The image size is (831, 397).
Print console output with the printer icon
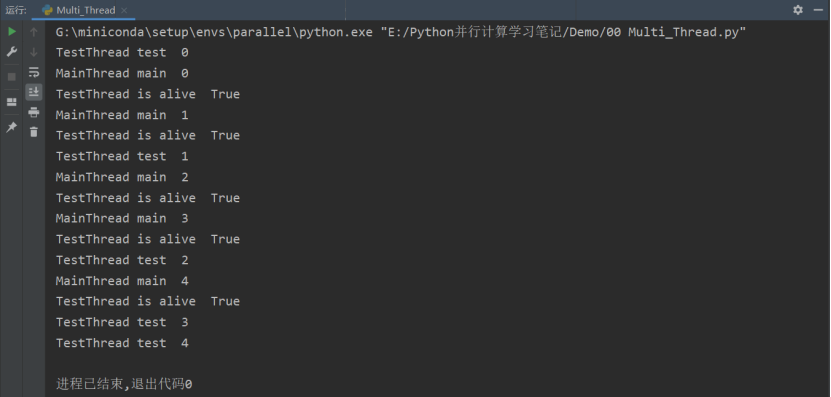34,112
